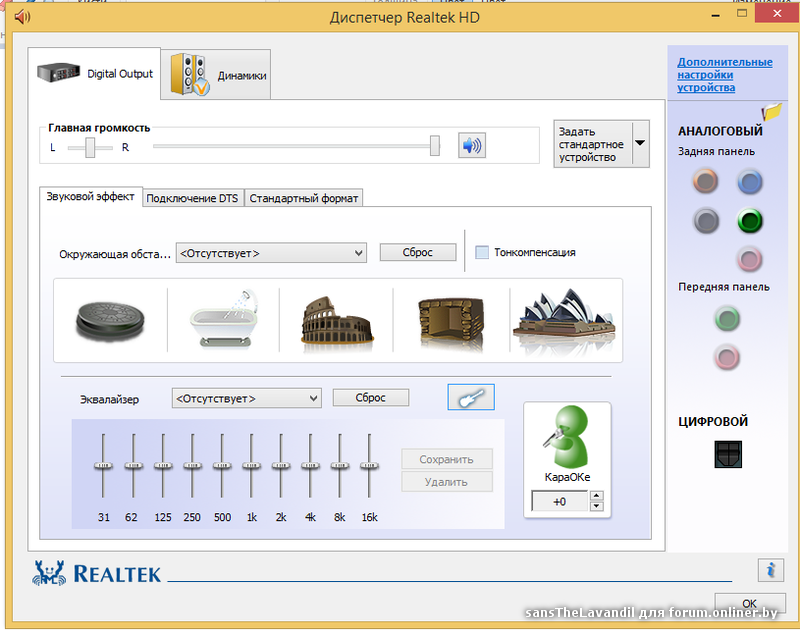Click the 8k equalizer slider
This screenshot has height=636, width=800.
click(340, 466)
